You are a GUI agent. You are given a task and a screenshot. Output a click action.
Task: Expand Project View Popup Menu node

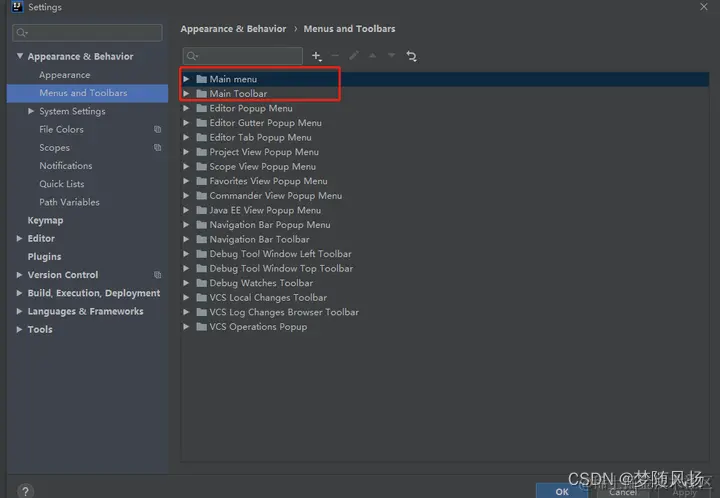[x=186, y=152]
